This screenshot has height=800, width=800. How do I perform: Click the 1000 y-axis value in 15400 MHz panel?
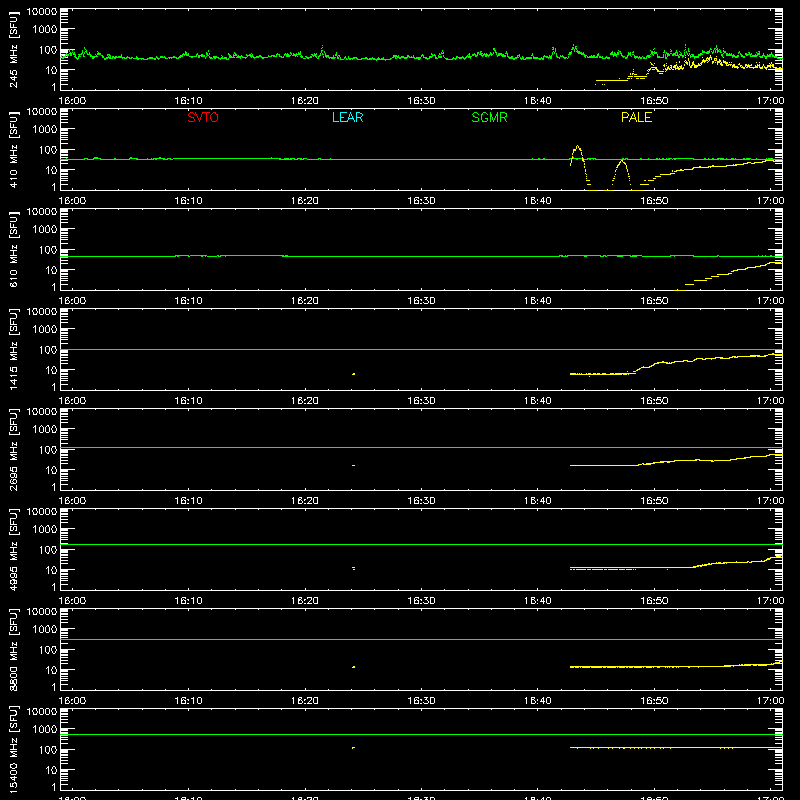pos(45,730)
